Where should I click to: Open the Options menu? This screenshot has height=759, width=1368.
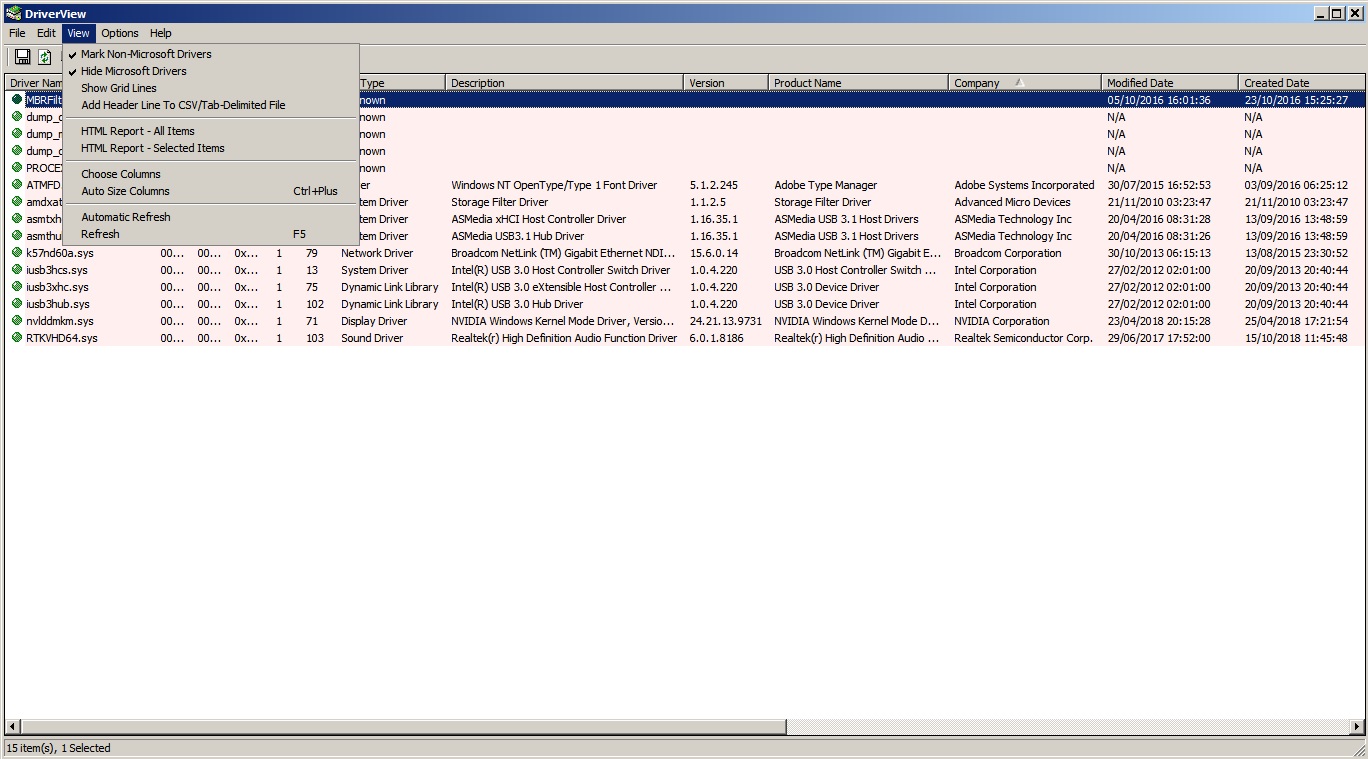(x=120, y=33)
